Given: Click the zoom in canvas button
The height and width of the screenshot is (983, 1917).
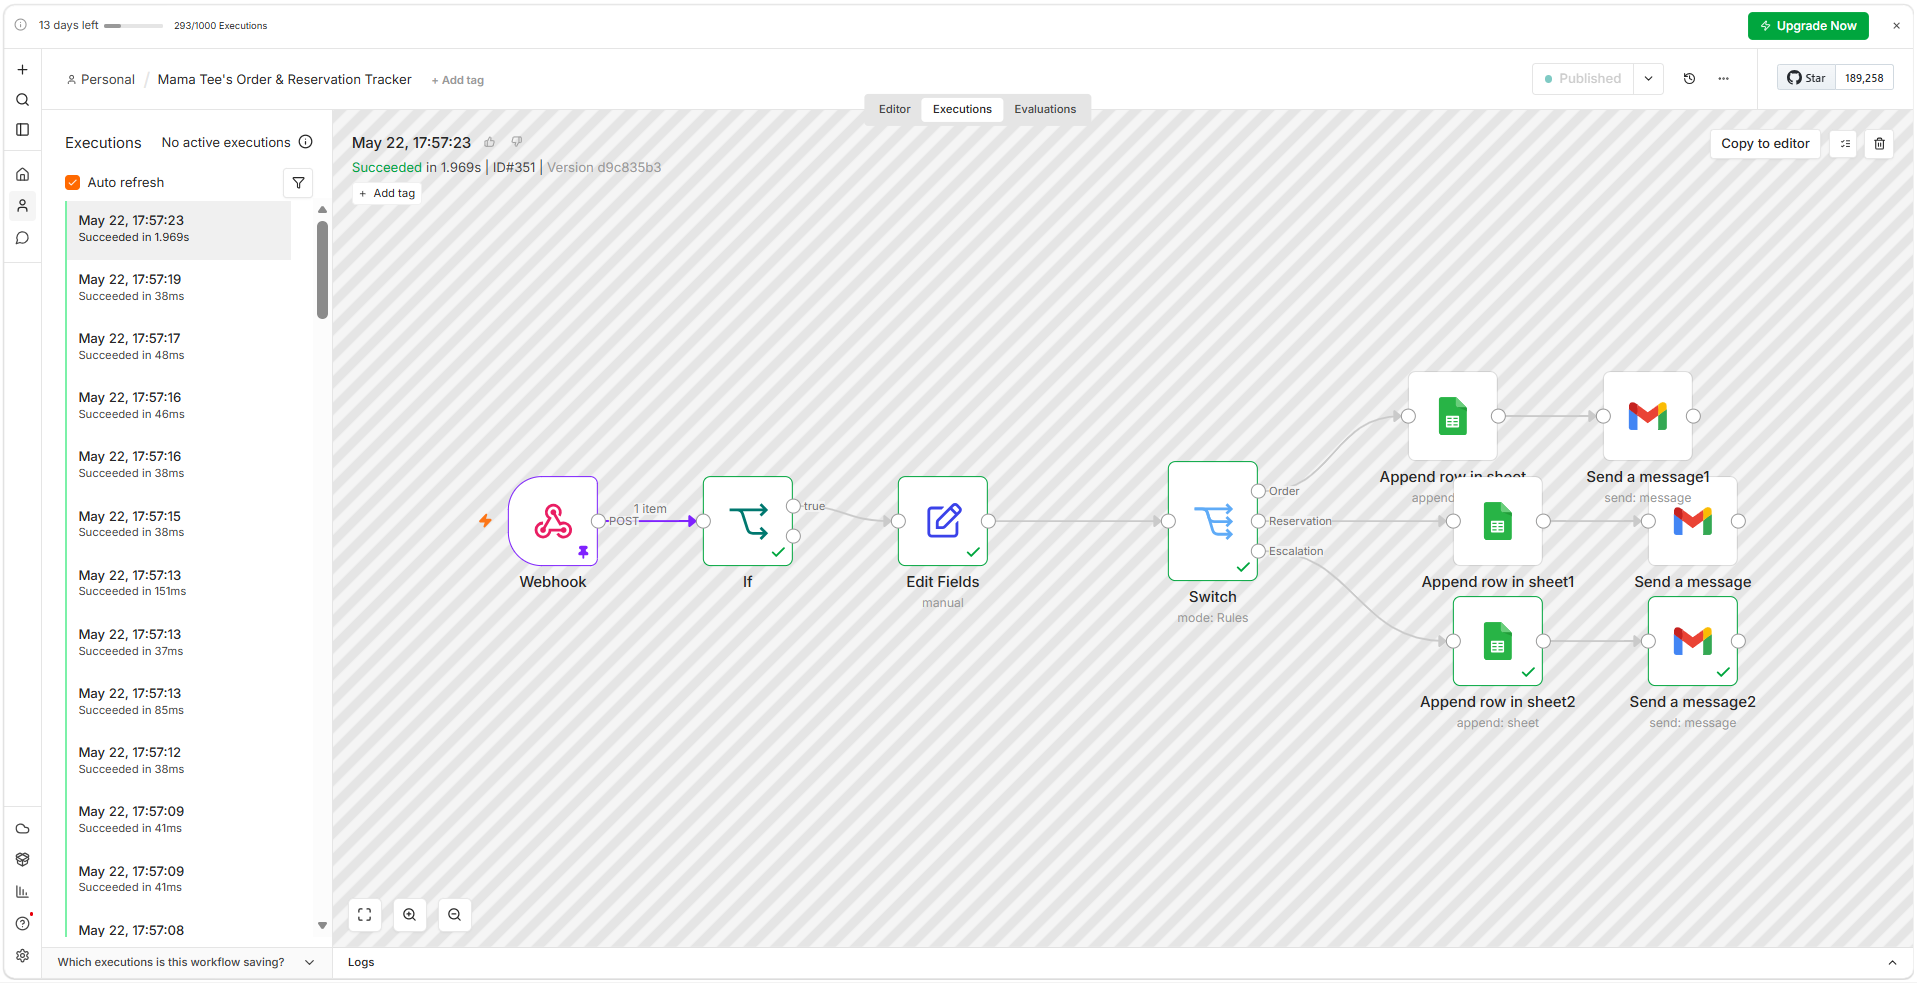Looking at the screenshot, I should 410,915.
